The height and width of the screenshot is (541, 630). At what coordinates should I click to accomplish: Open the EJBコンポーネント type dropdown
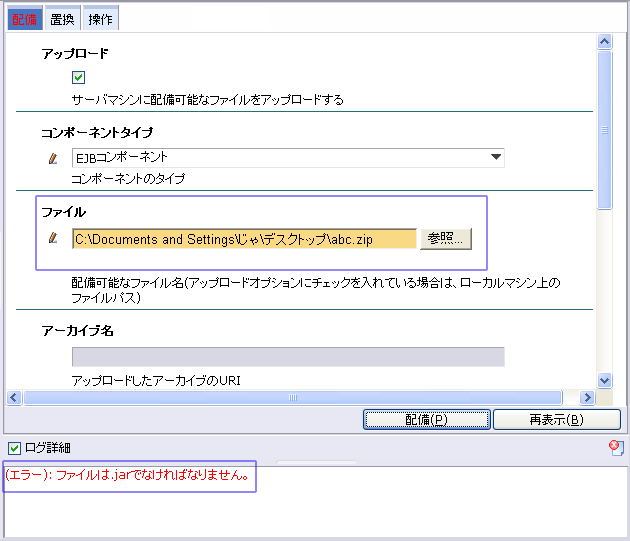tap(495, 157)
